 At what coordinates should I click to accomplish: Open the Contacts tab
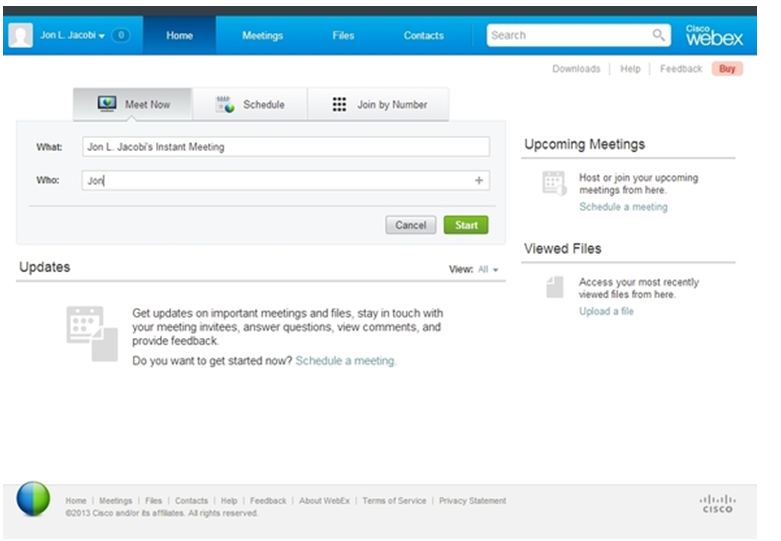coord(423,35)
